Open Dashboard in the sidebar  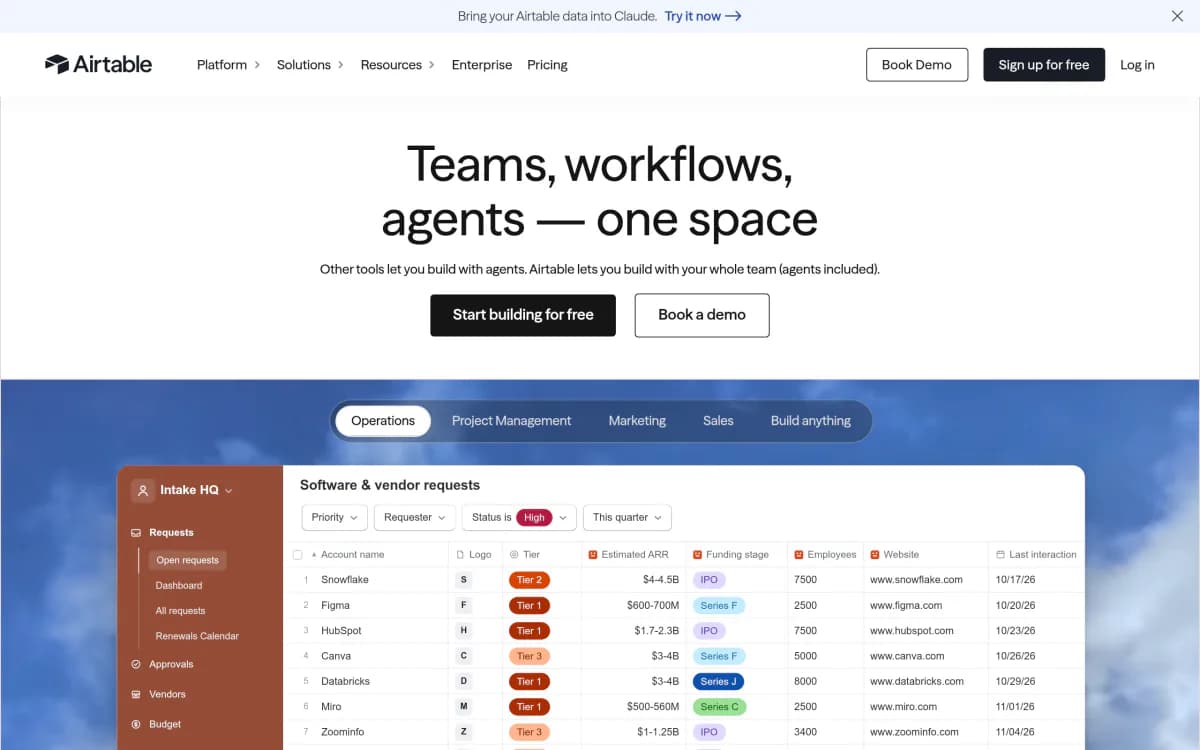coord(179,586)
